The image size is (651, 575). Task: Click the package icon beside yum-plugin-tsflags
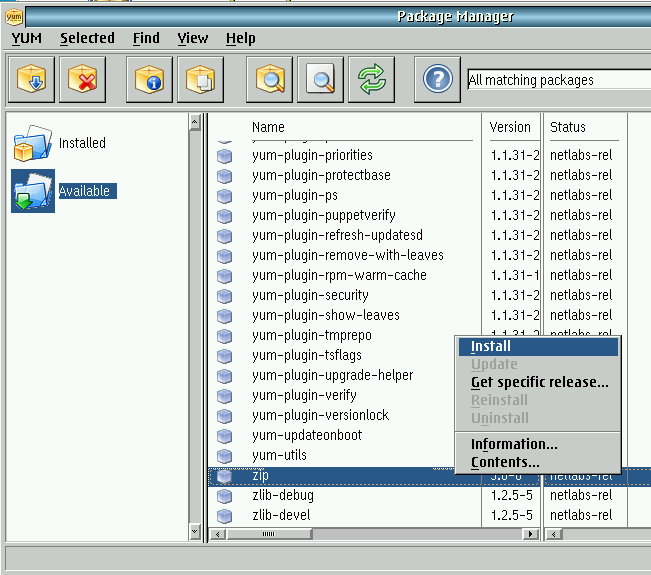(x=225, y=356)
